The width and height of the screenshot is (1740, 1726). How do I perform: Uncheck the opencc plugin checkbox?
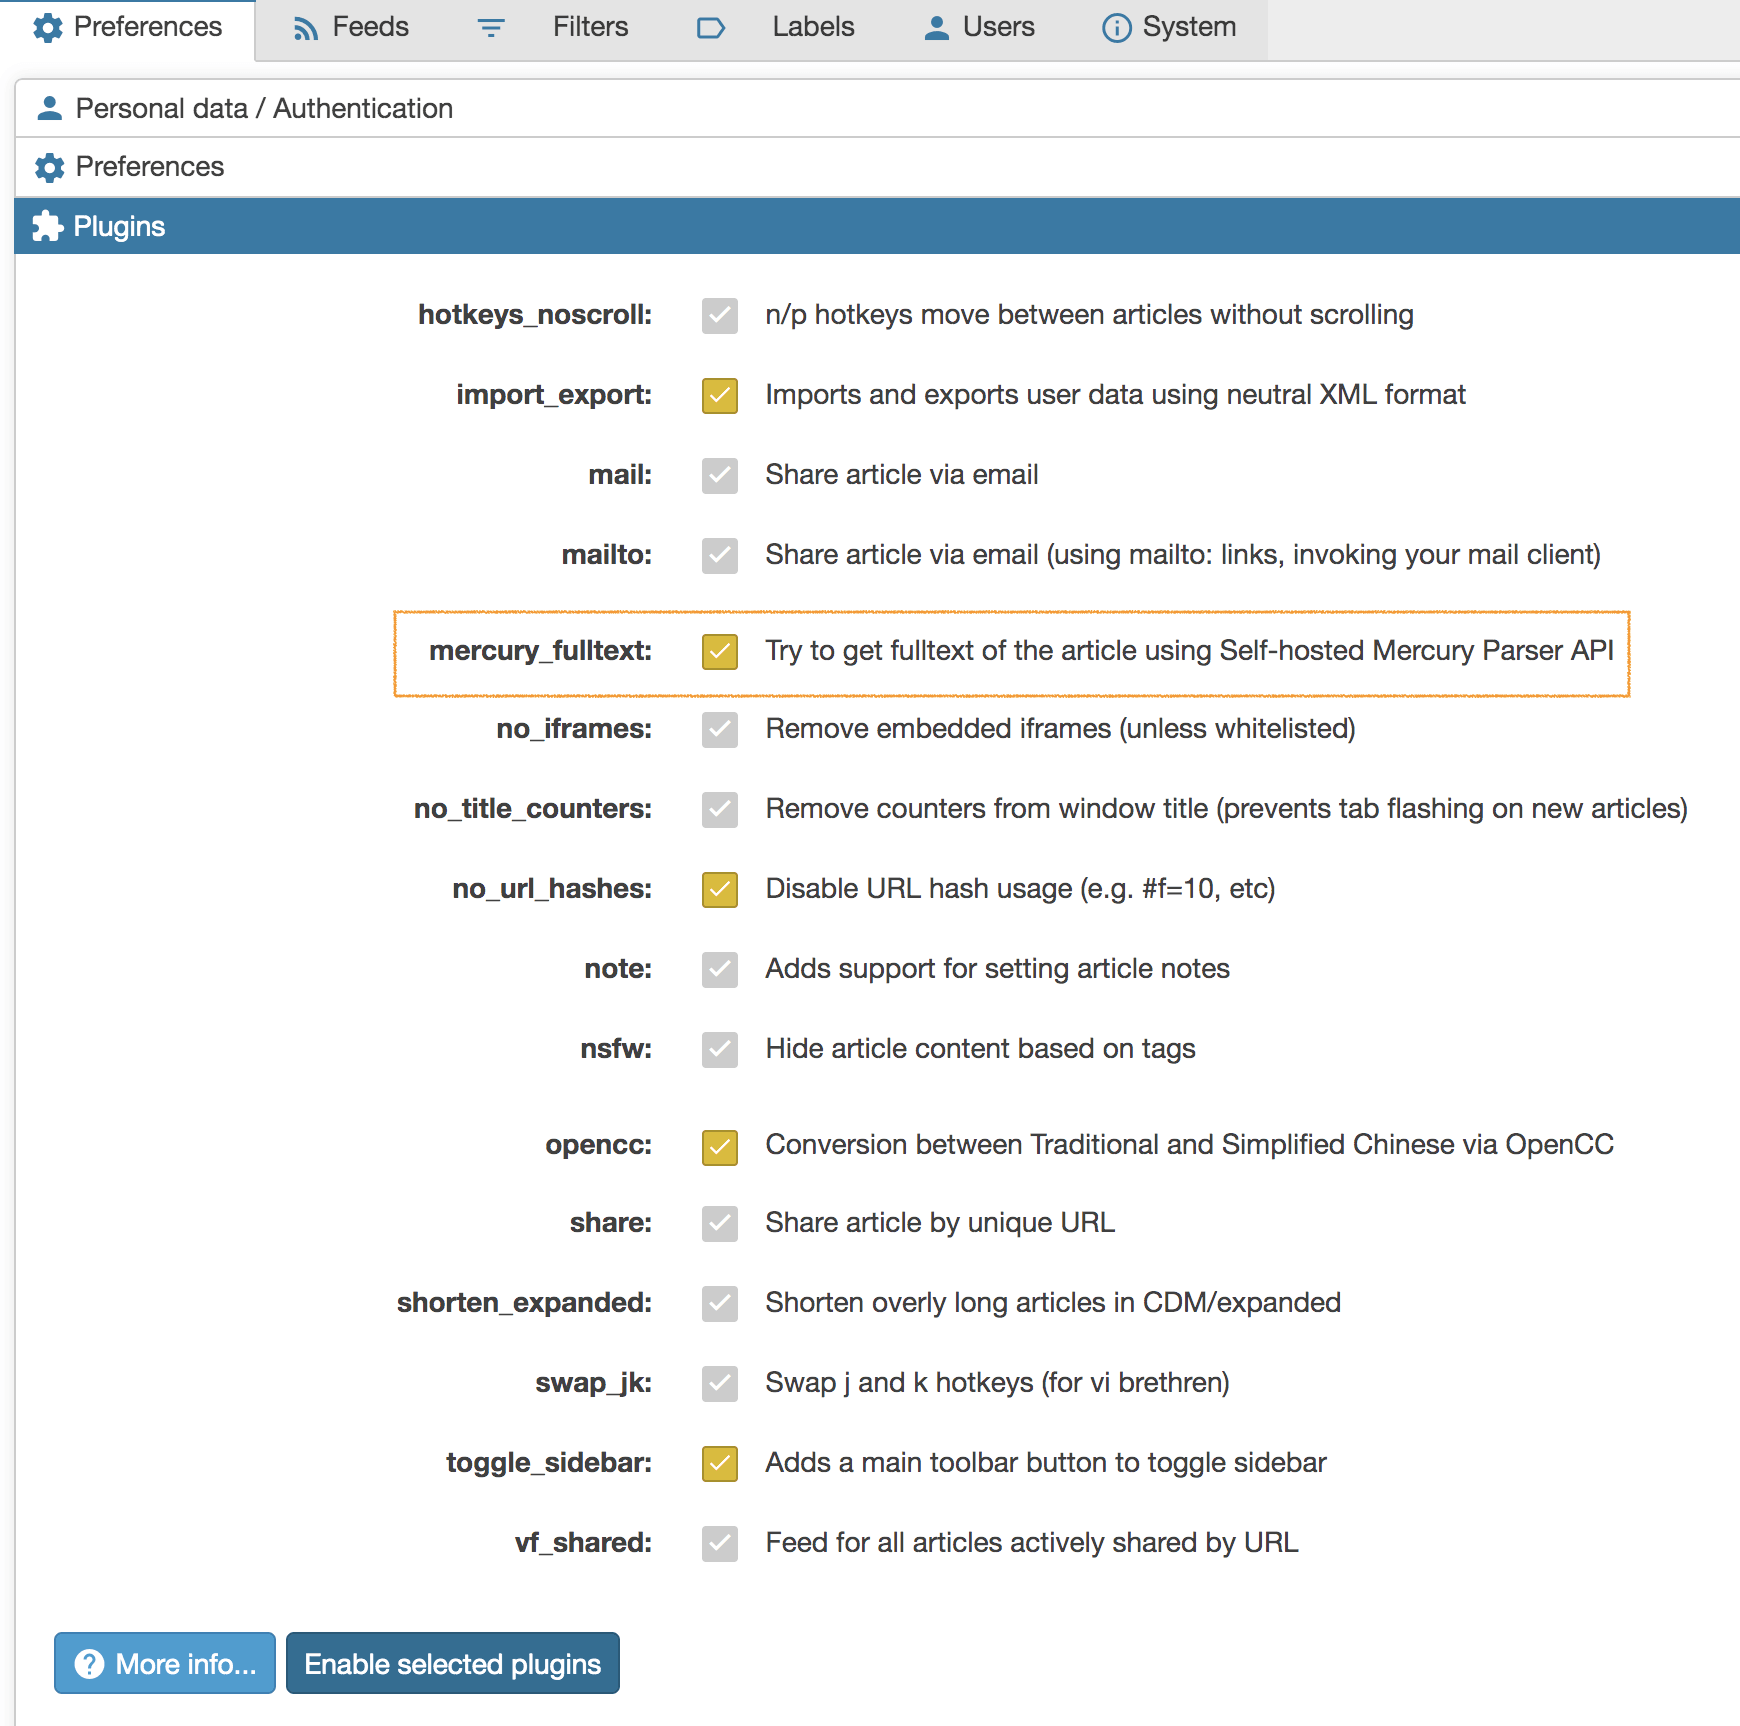click(720, 1148)
